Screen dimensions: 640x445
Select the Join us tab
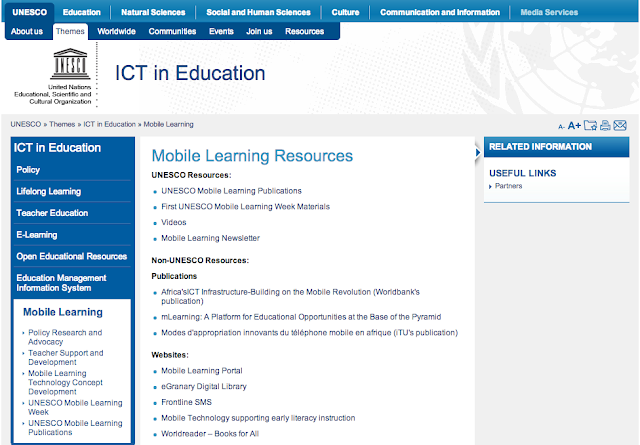click(259, 31)
